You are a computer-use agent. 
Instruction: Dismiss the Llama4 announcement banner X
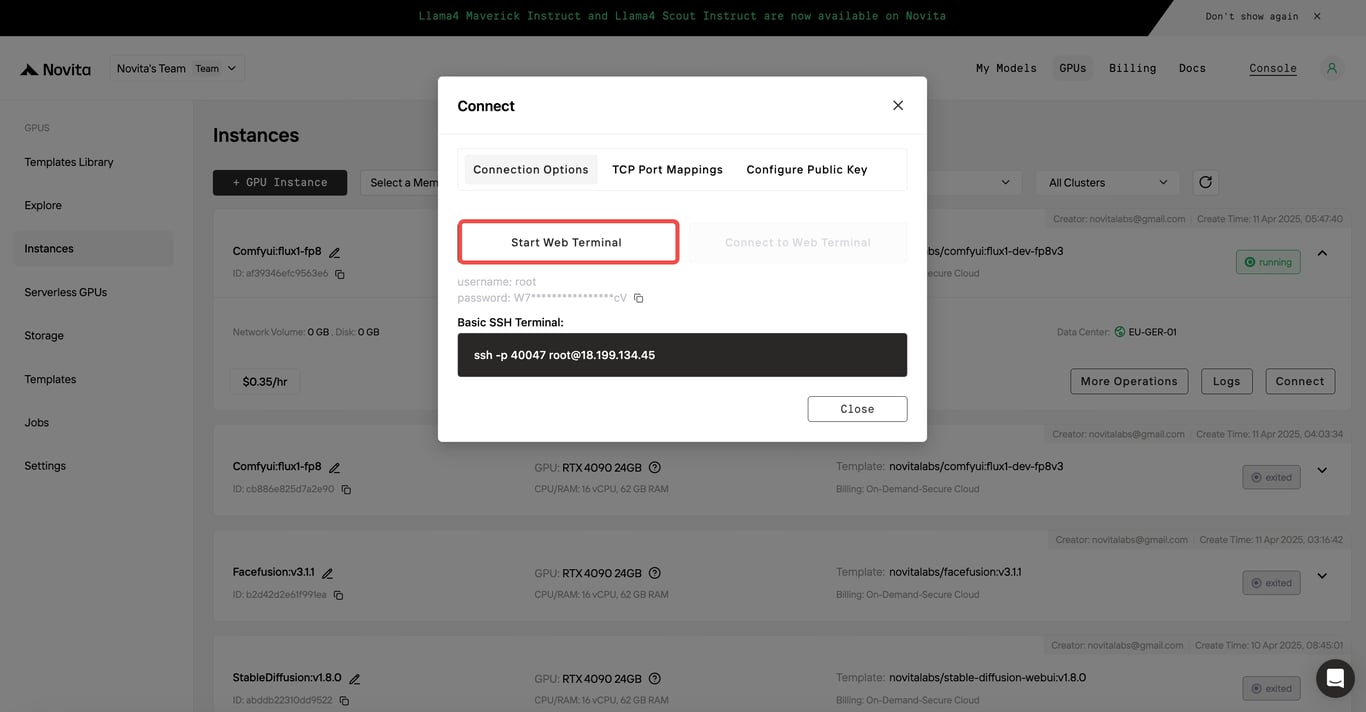(1317, 16)
